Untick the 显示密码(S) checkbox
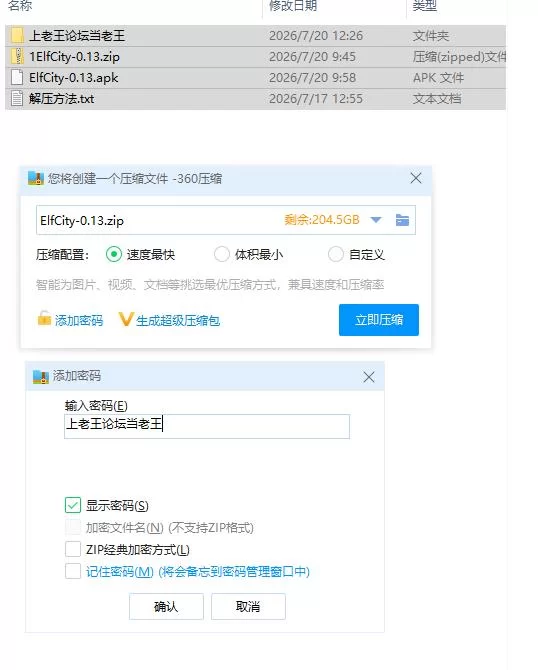 tap(73, 505)
